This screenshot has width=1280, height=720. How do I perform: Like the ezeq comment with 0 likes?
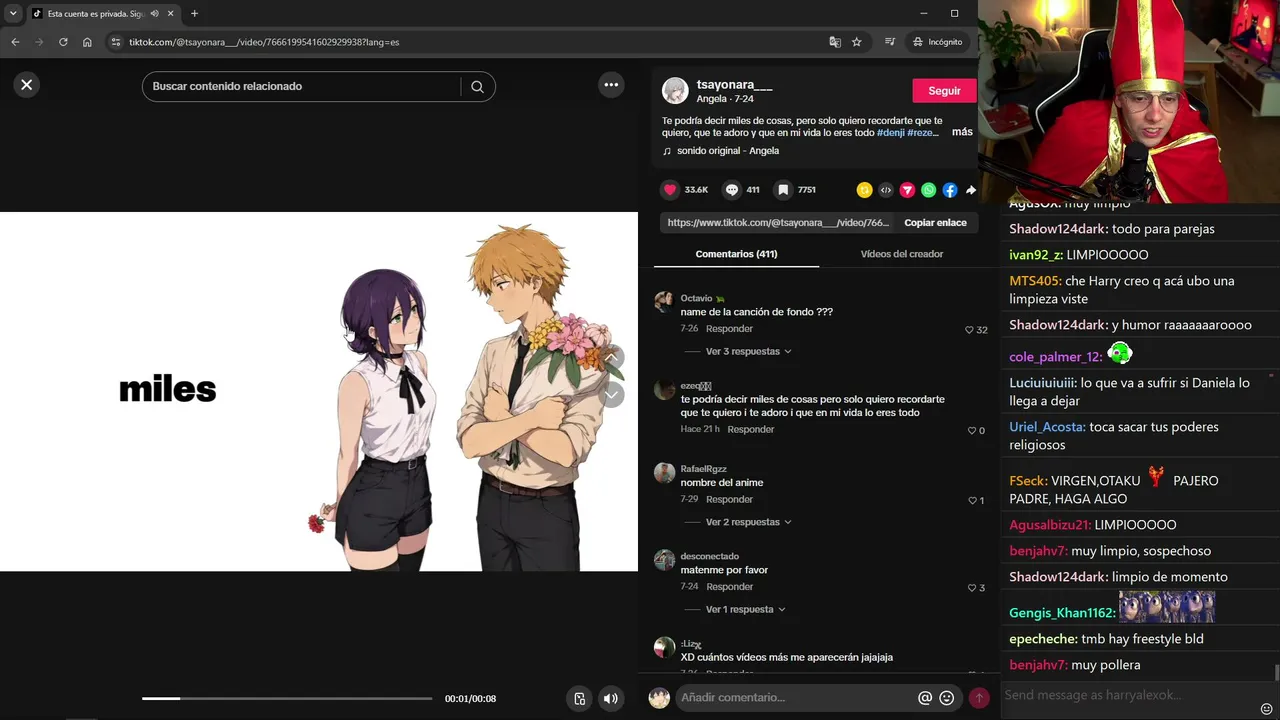(970, 431)
